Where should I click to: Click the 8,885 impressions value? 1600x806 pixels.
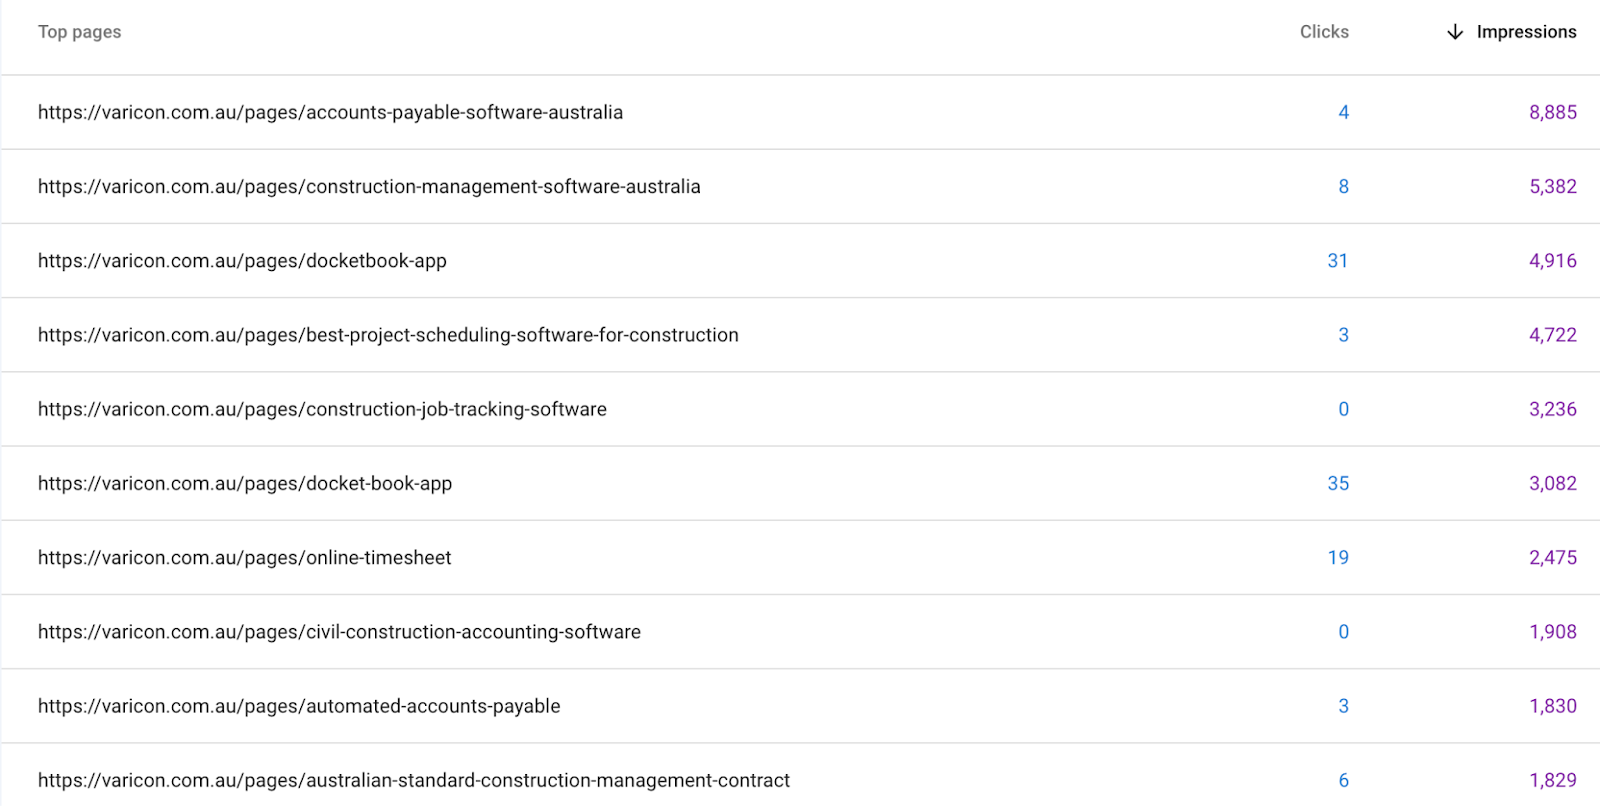tap(1552, 112)
